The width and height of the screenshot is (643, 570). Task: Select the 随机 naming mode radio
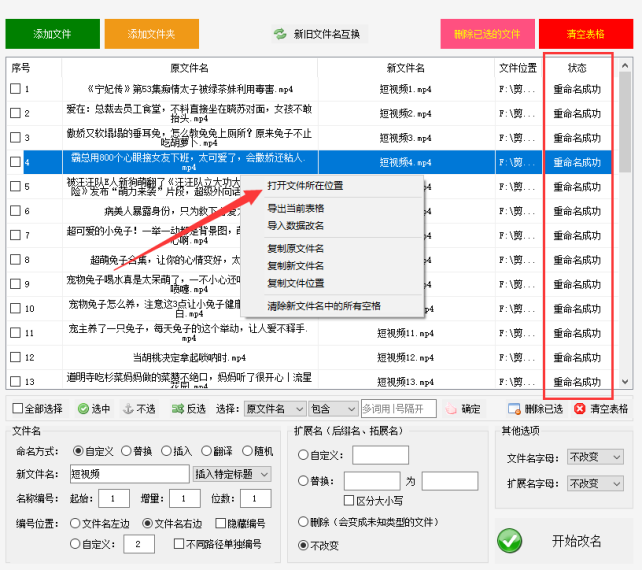pos(247,451)
